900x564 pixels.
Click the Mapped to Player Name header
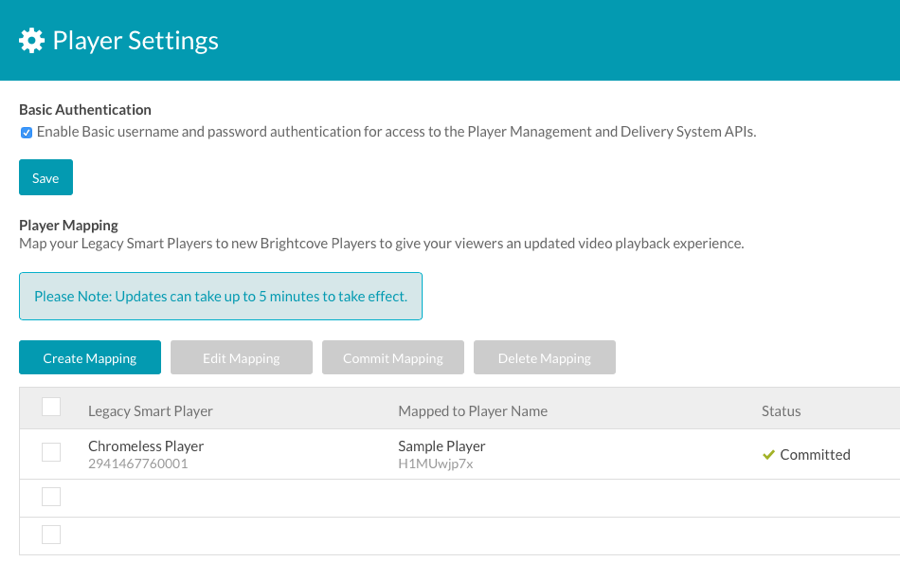(473, 411)
